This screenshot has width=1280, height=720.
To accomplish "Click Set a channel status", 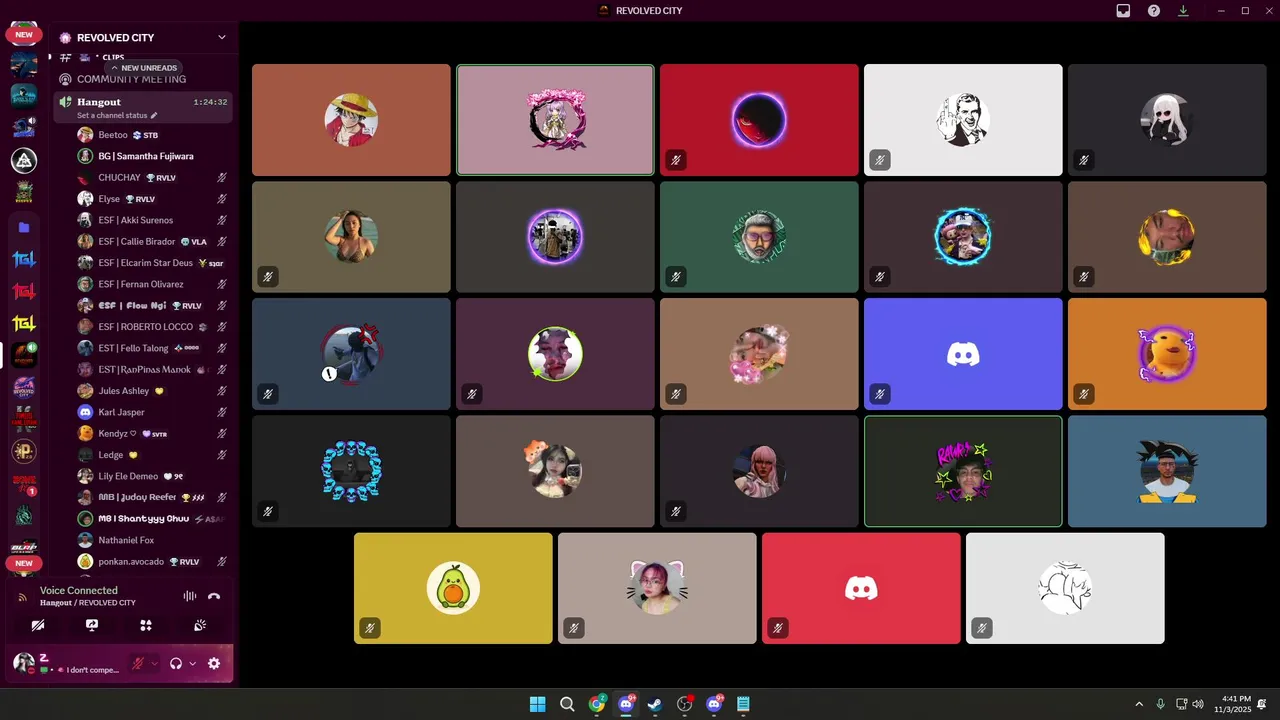I will (x=117, y=115).
